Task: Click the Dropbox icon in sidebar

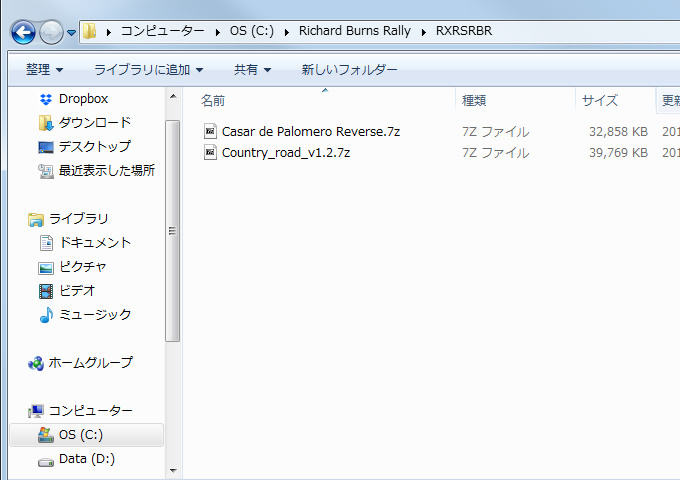Action: pyautogui.click(x=46, y=99)
